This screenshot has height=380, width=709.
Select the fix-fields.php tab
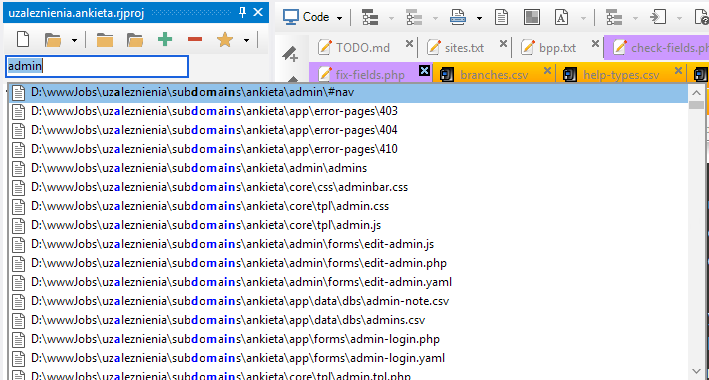[x=370, y=74]
